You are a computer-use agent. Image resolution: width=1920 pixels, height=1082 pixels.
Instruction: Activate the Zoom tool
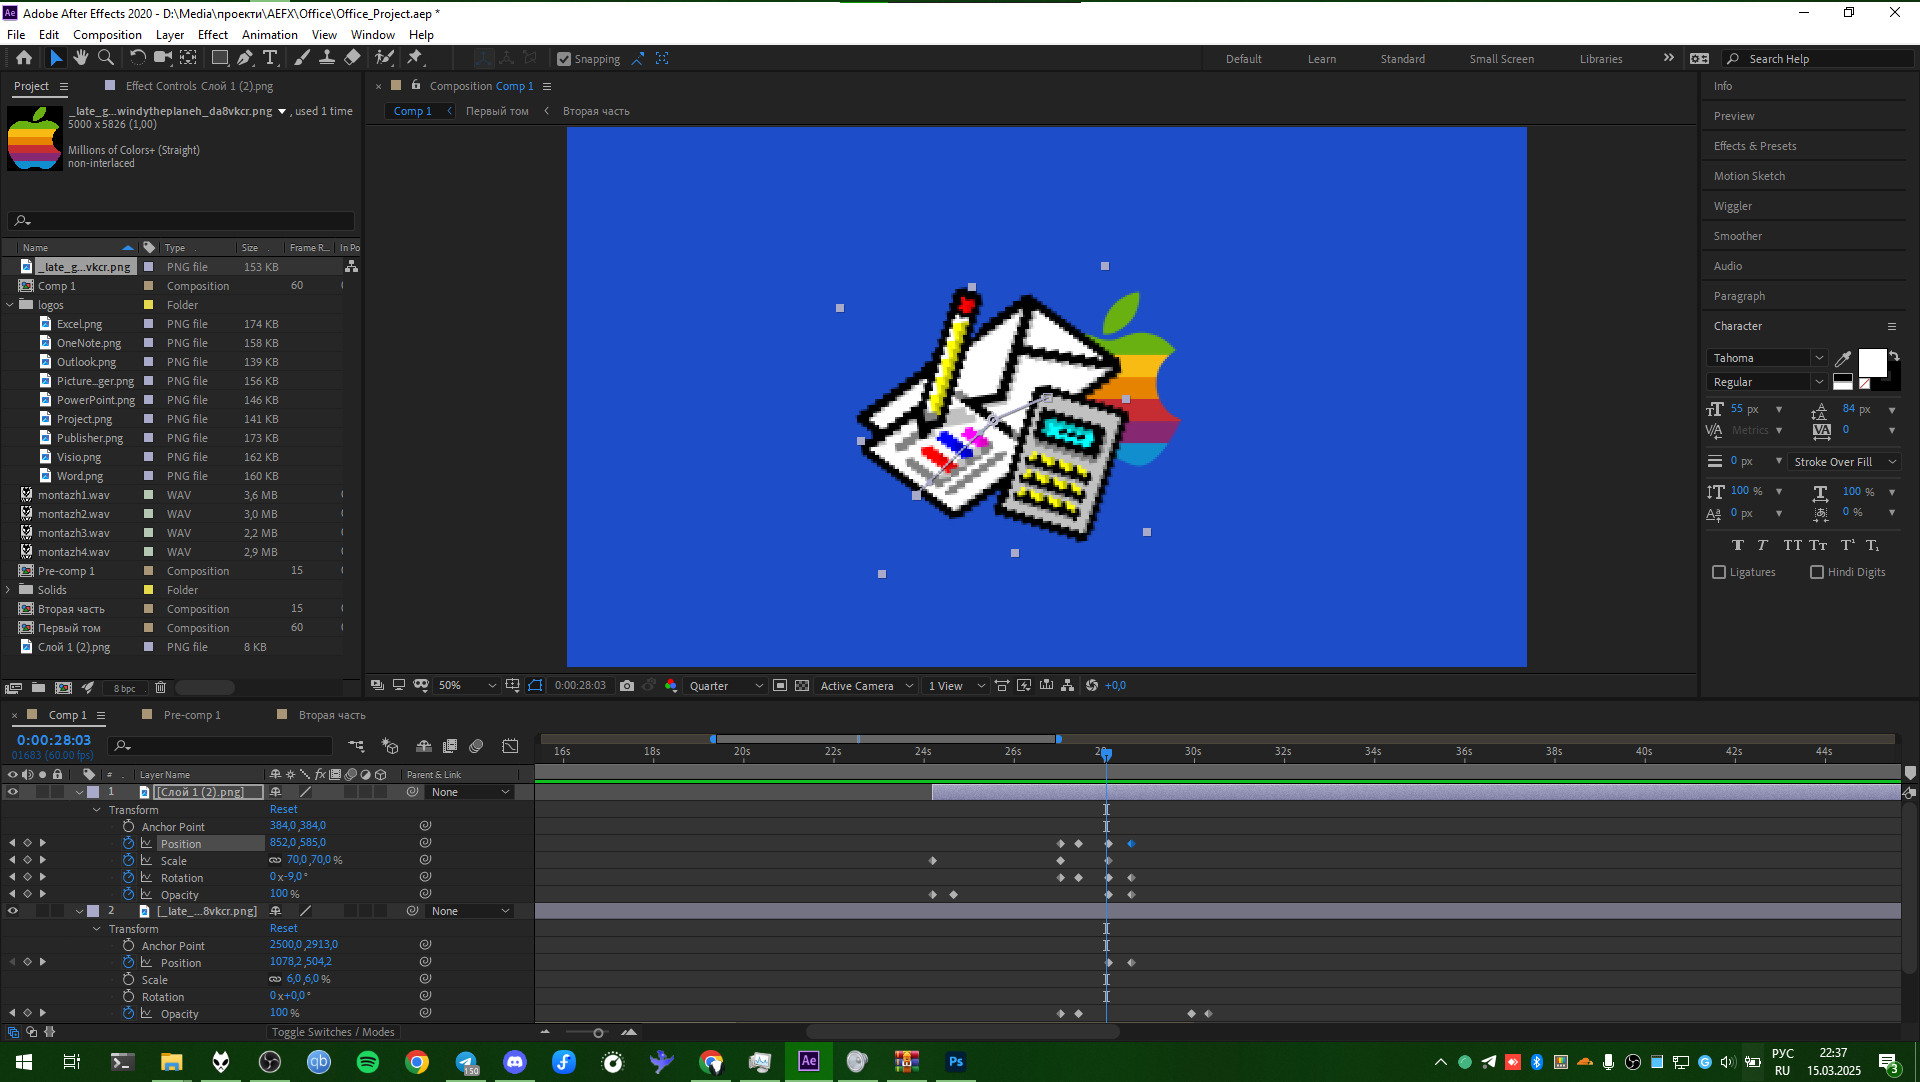point(105,58)
